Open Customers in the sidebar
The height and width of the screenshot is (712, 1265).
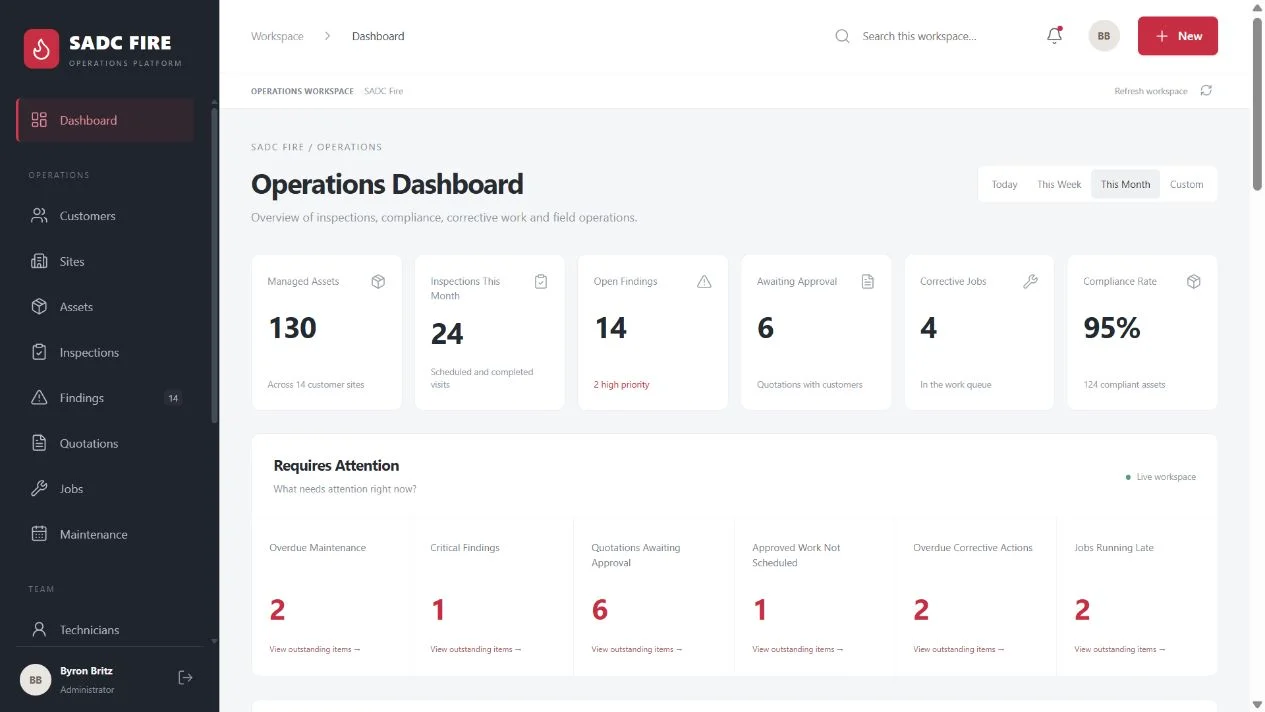(x=105, y=216)
